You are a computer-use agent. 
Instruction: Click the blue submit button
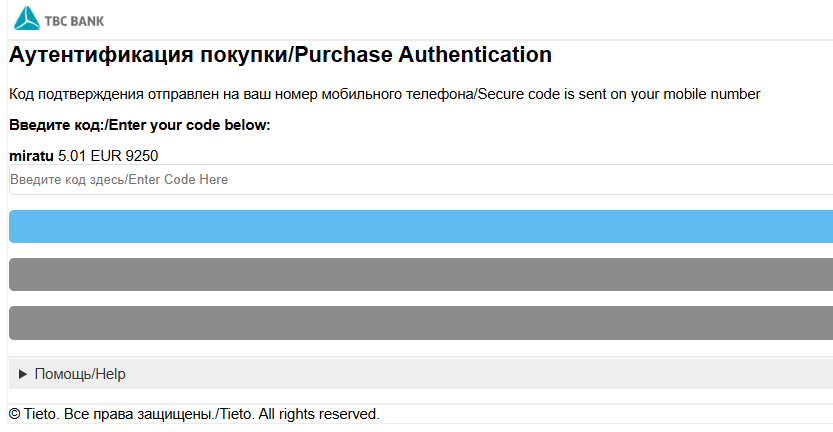[x=421, y=226]
